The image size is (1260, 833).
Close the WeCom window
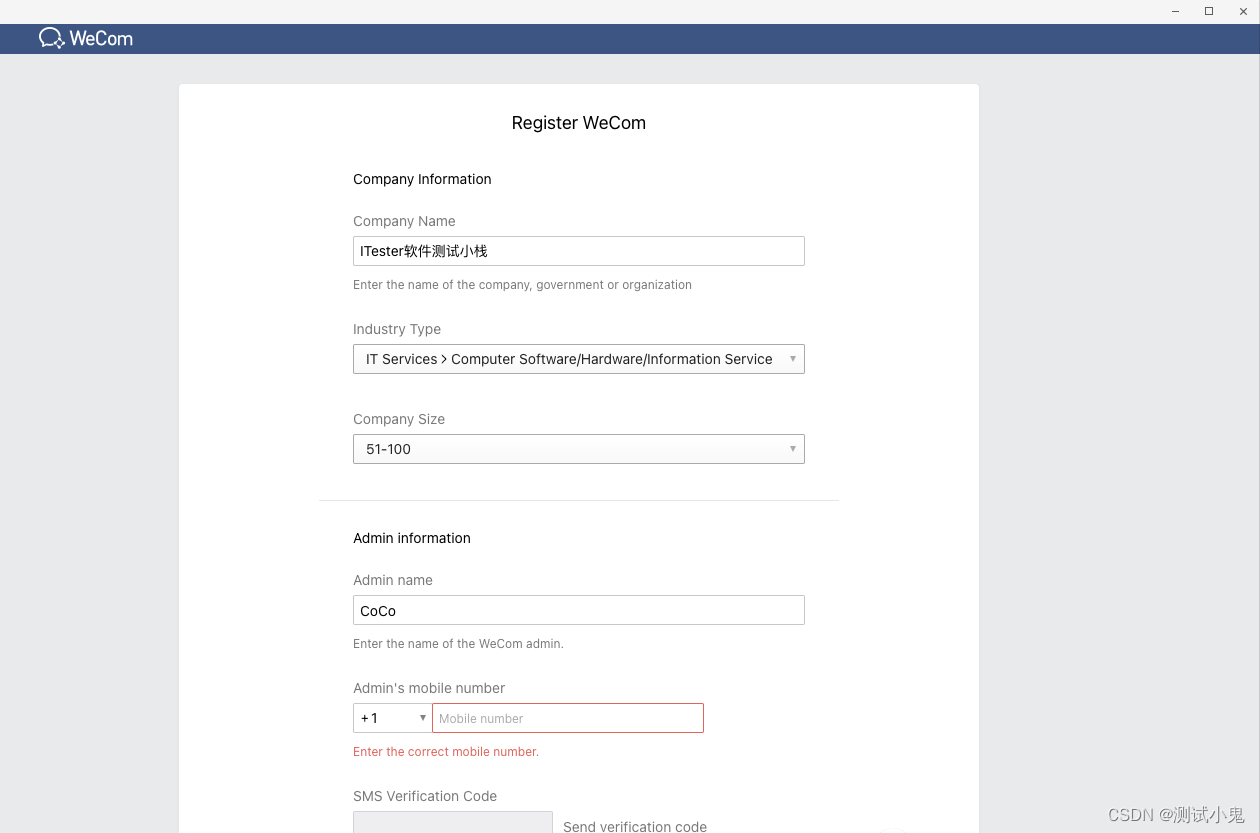coord(1243,11)
